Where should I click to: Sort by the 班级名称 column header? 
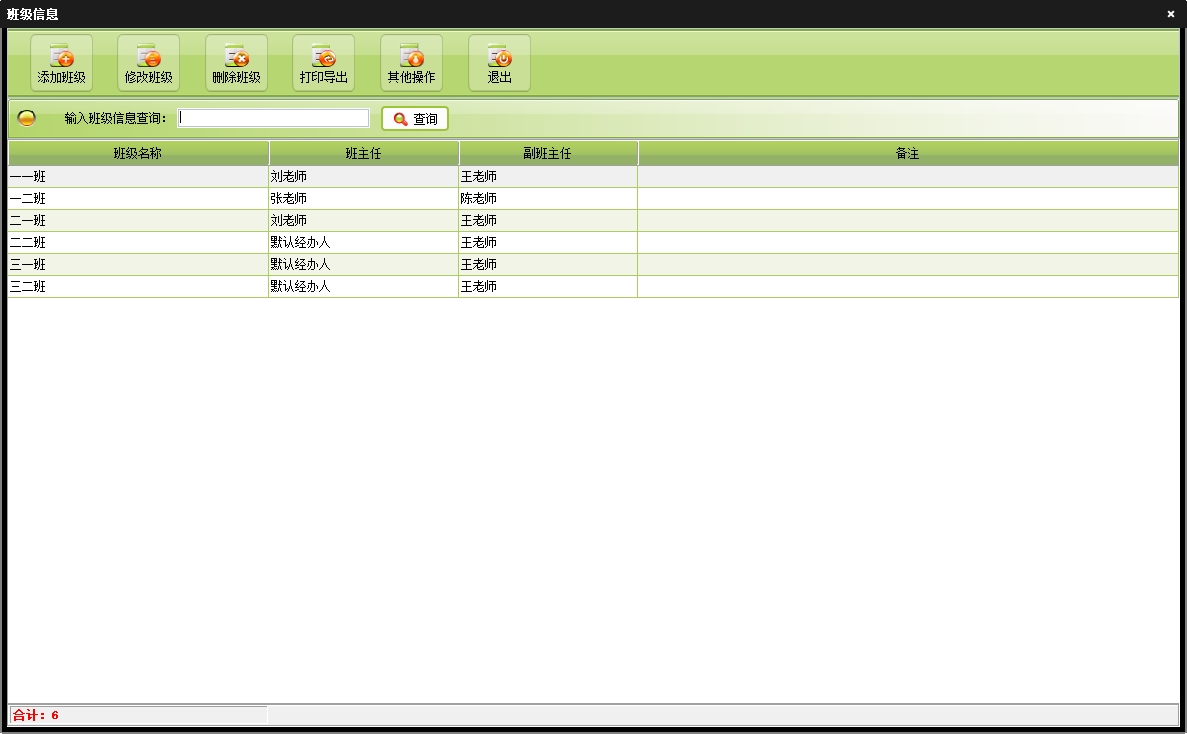tap(138, 153)
